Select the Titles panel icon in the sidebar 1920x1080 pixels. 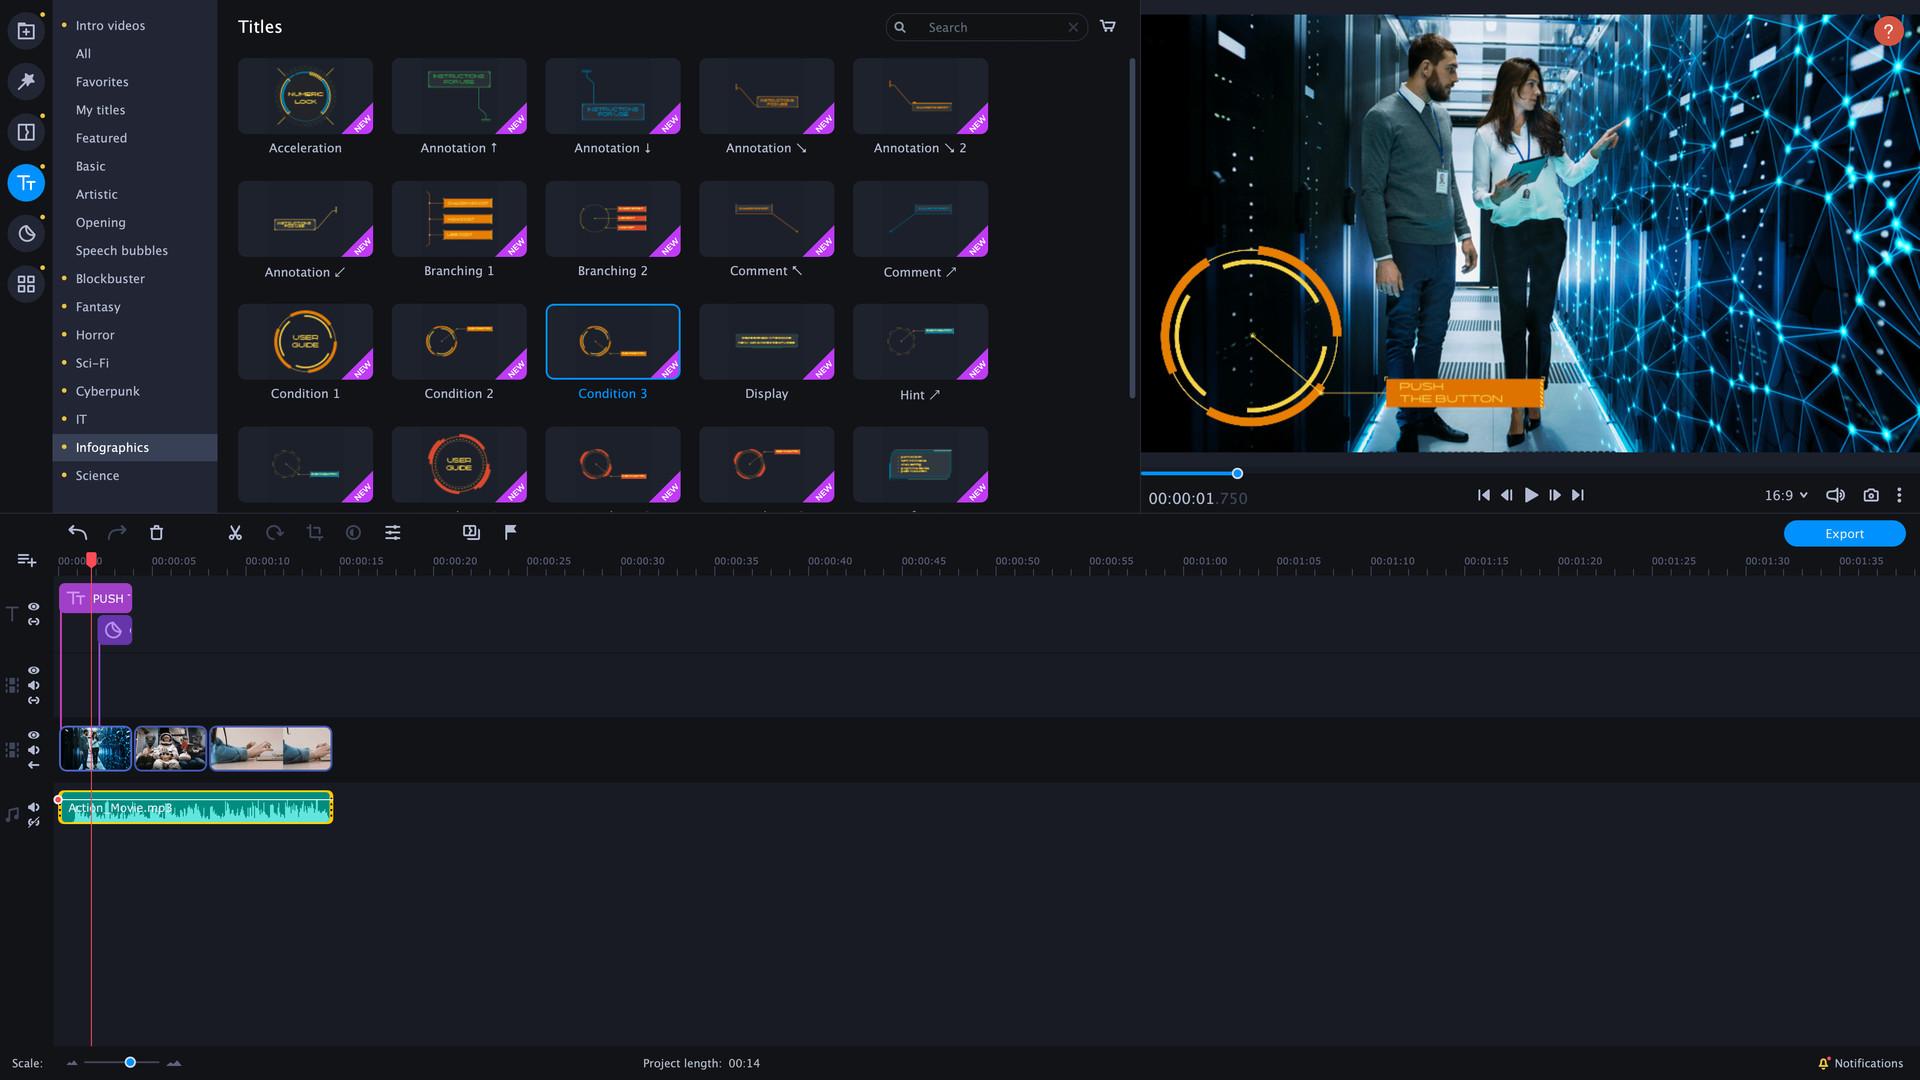click(x=25, y=183)
